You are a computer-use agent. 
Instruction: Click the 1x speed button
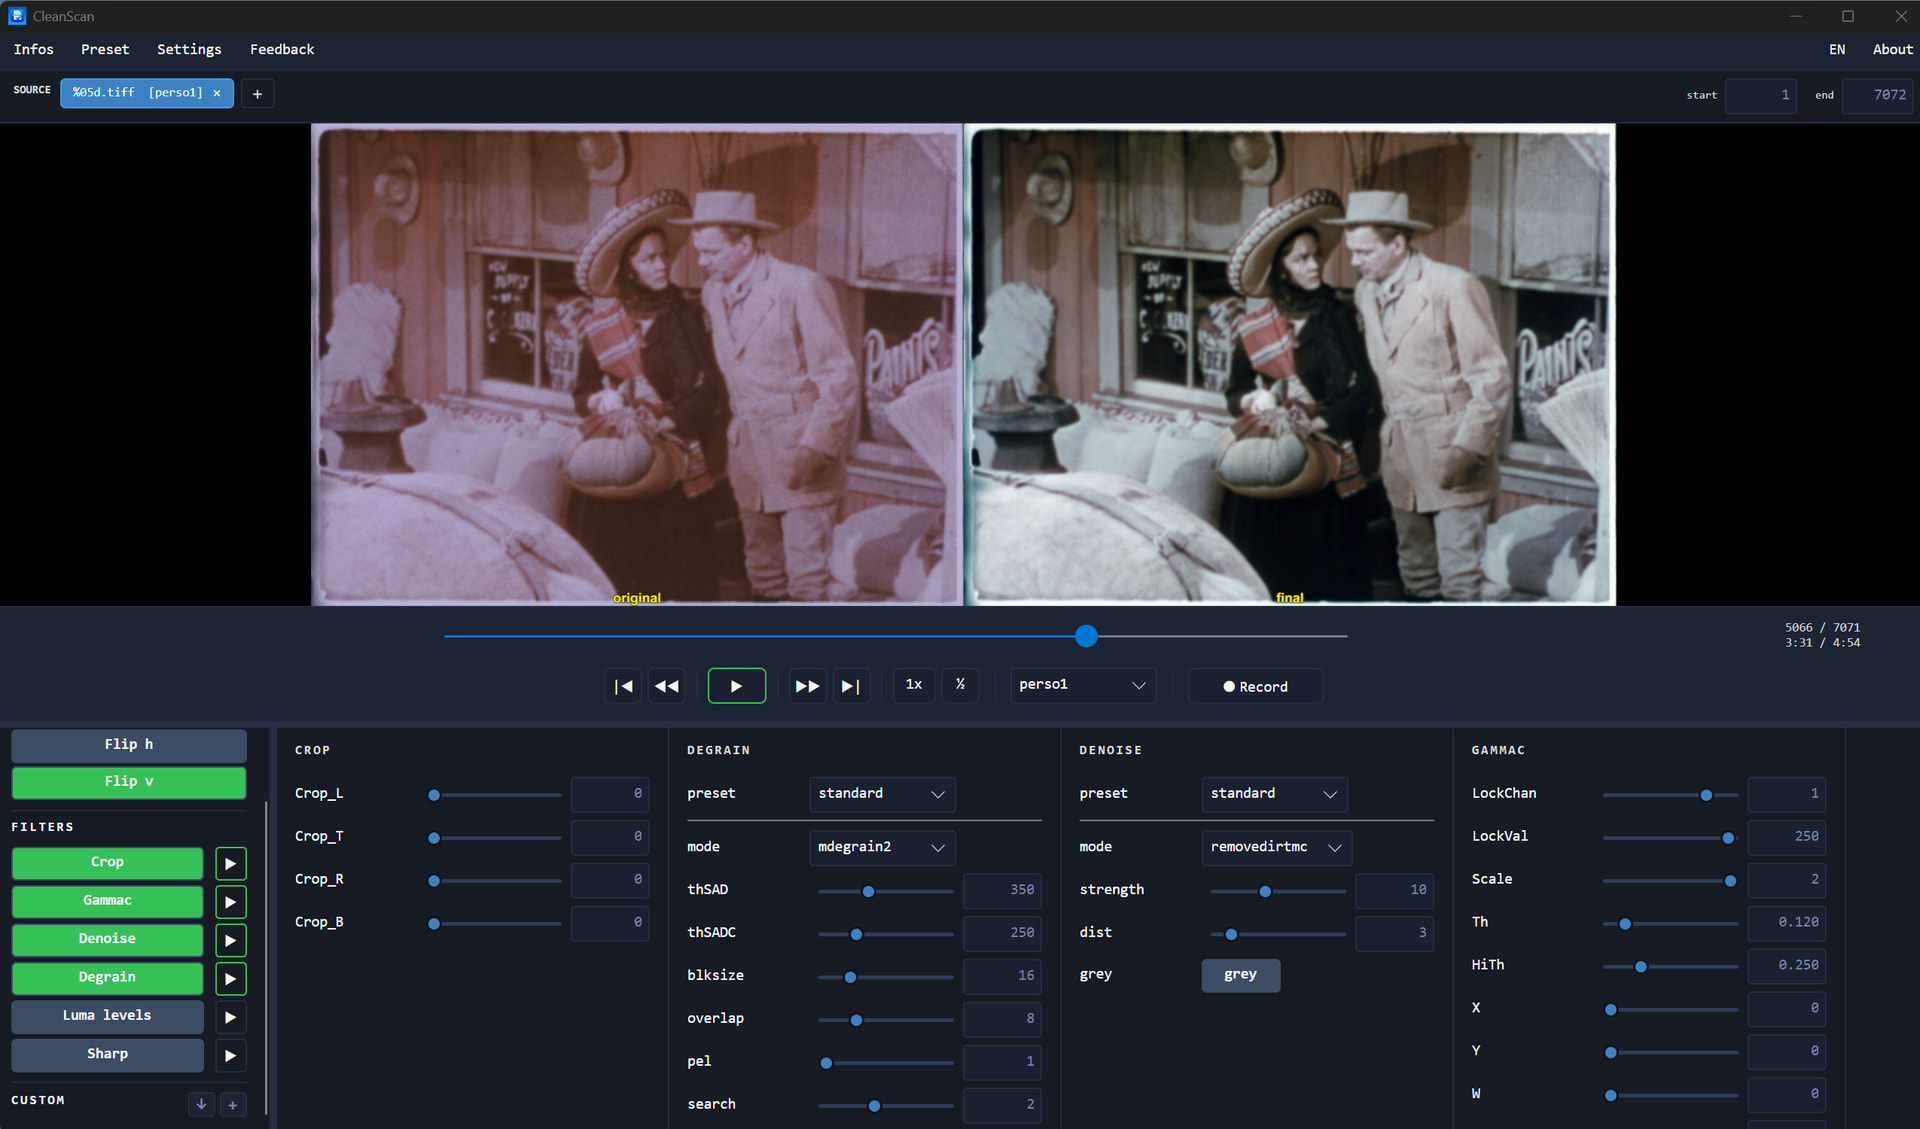coord(914,685)
